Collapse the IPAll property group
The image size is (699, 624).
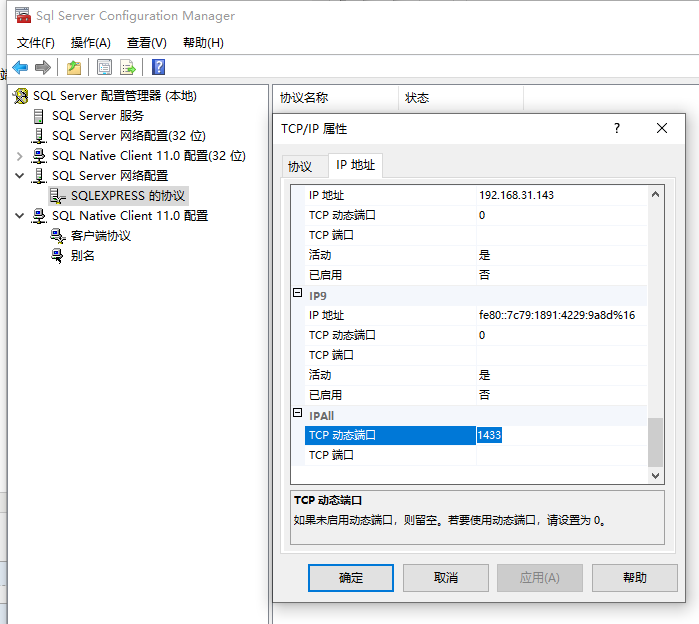tap(297, 413)
